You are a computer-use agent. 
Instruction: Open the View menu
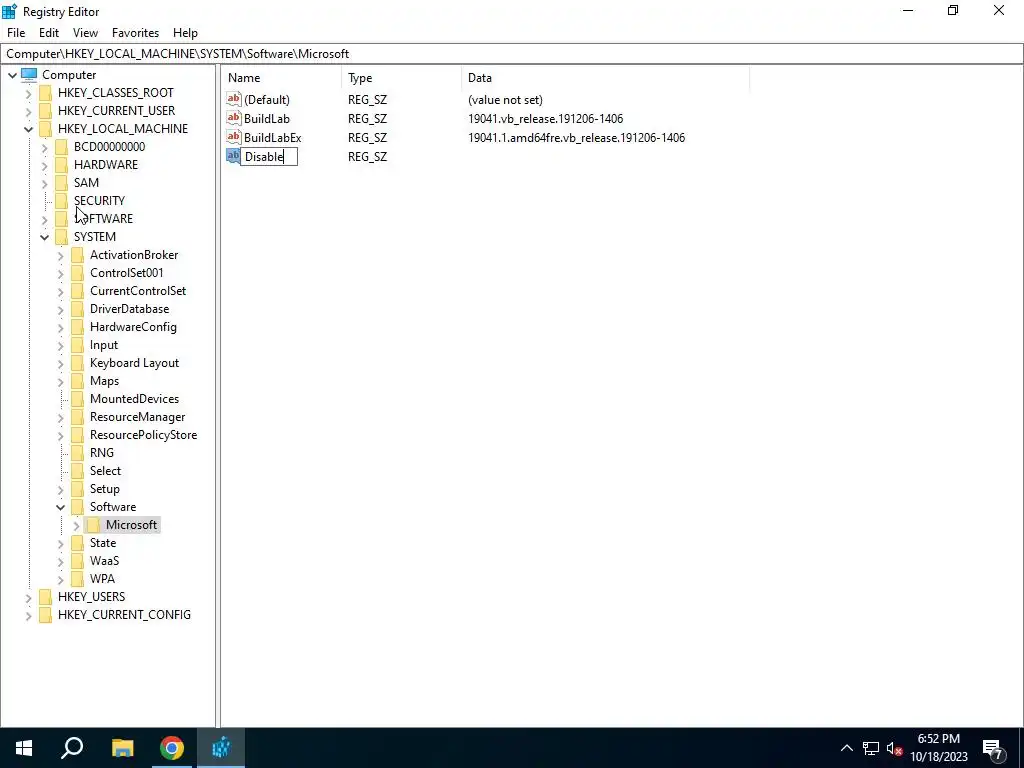pyautogui.click(x=85, y=33)
